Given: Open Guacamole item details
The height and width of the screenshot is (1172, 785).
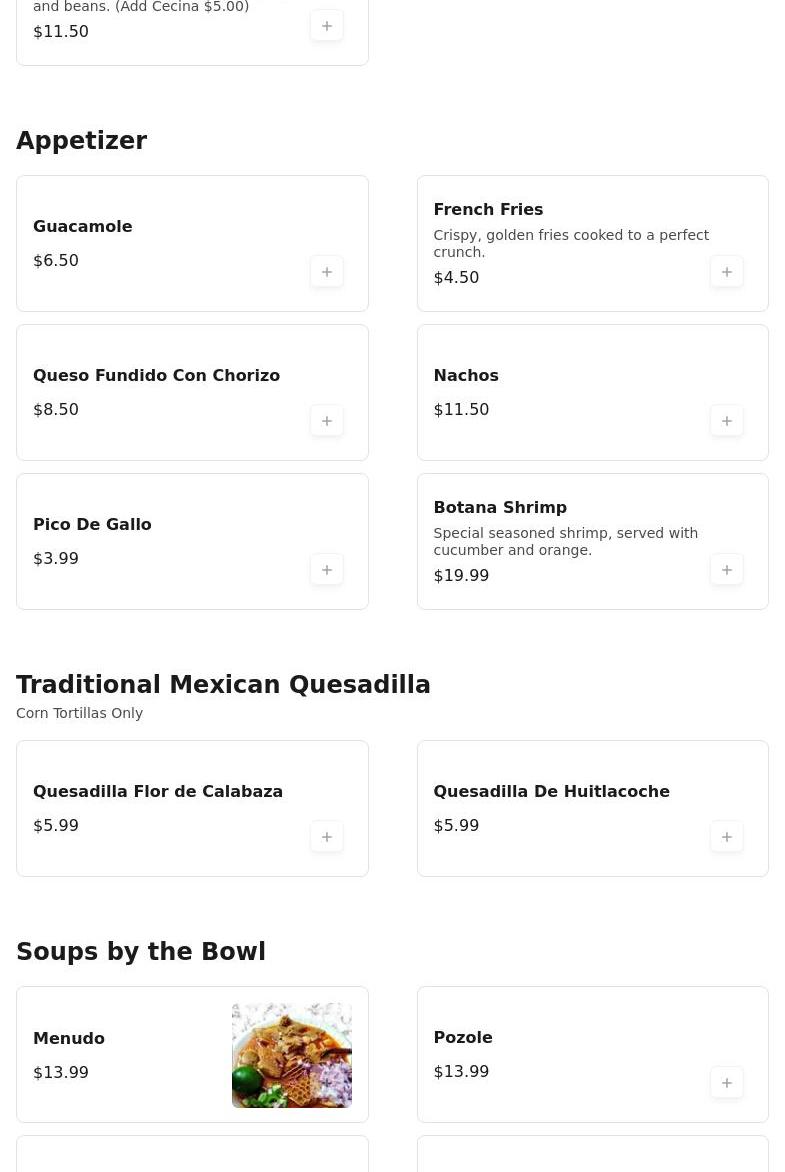Looking at the screenshot, I should coord(83,227).
